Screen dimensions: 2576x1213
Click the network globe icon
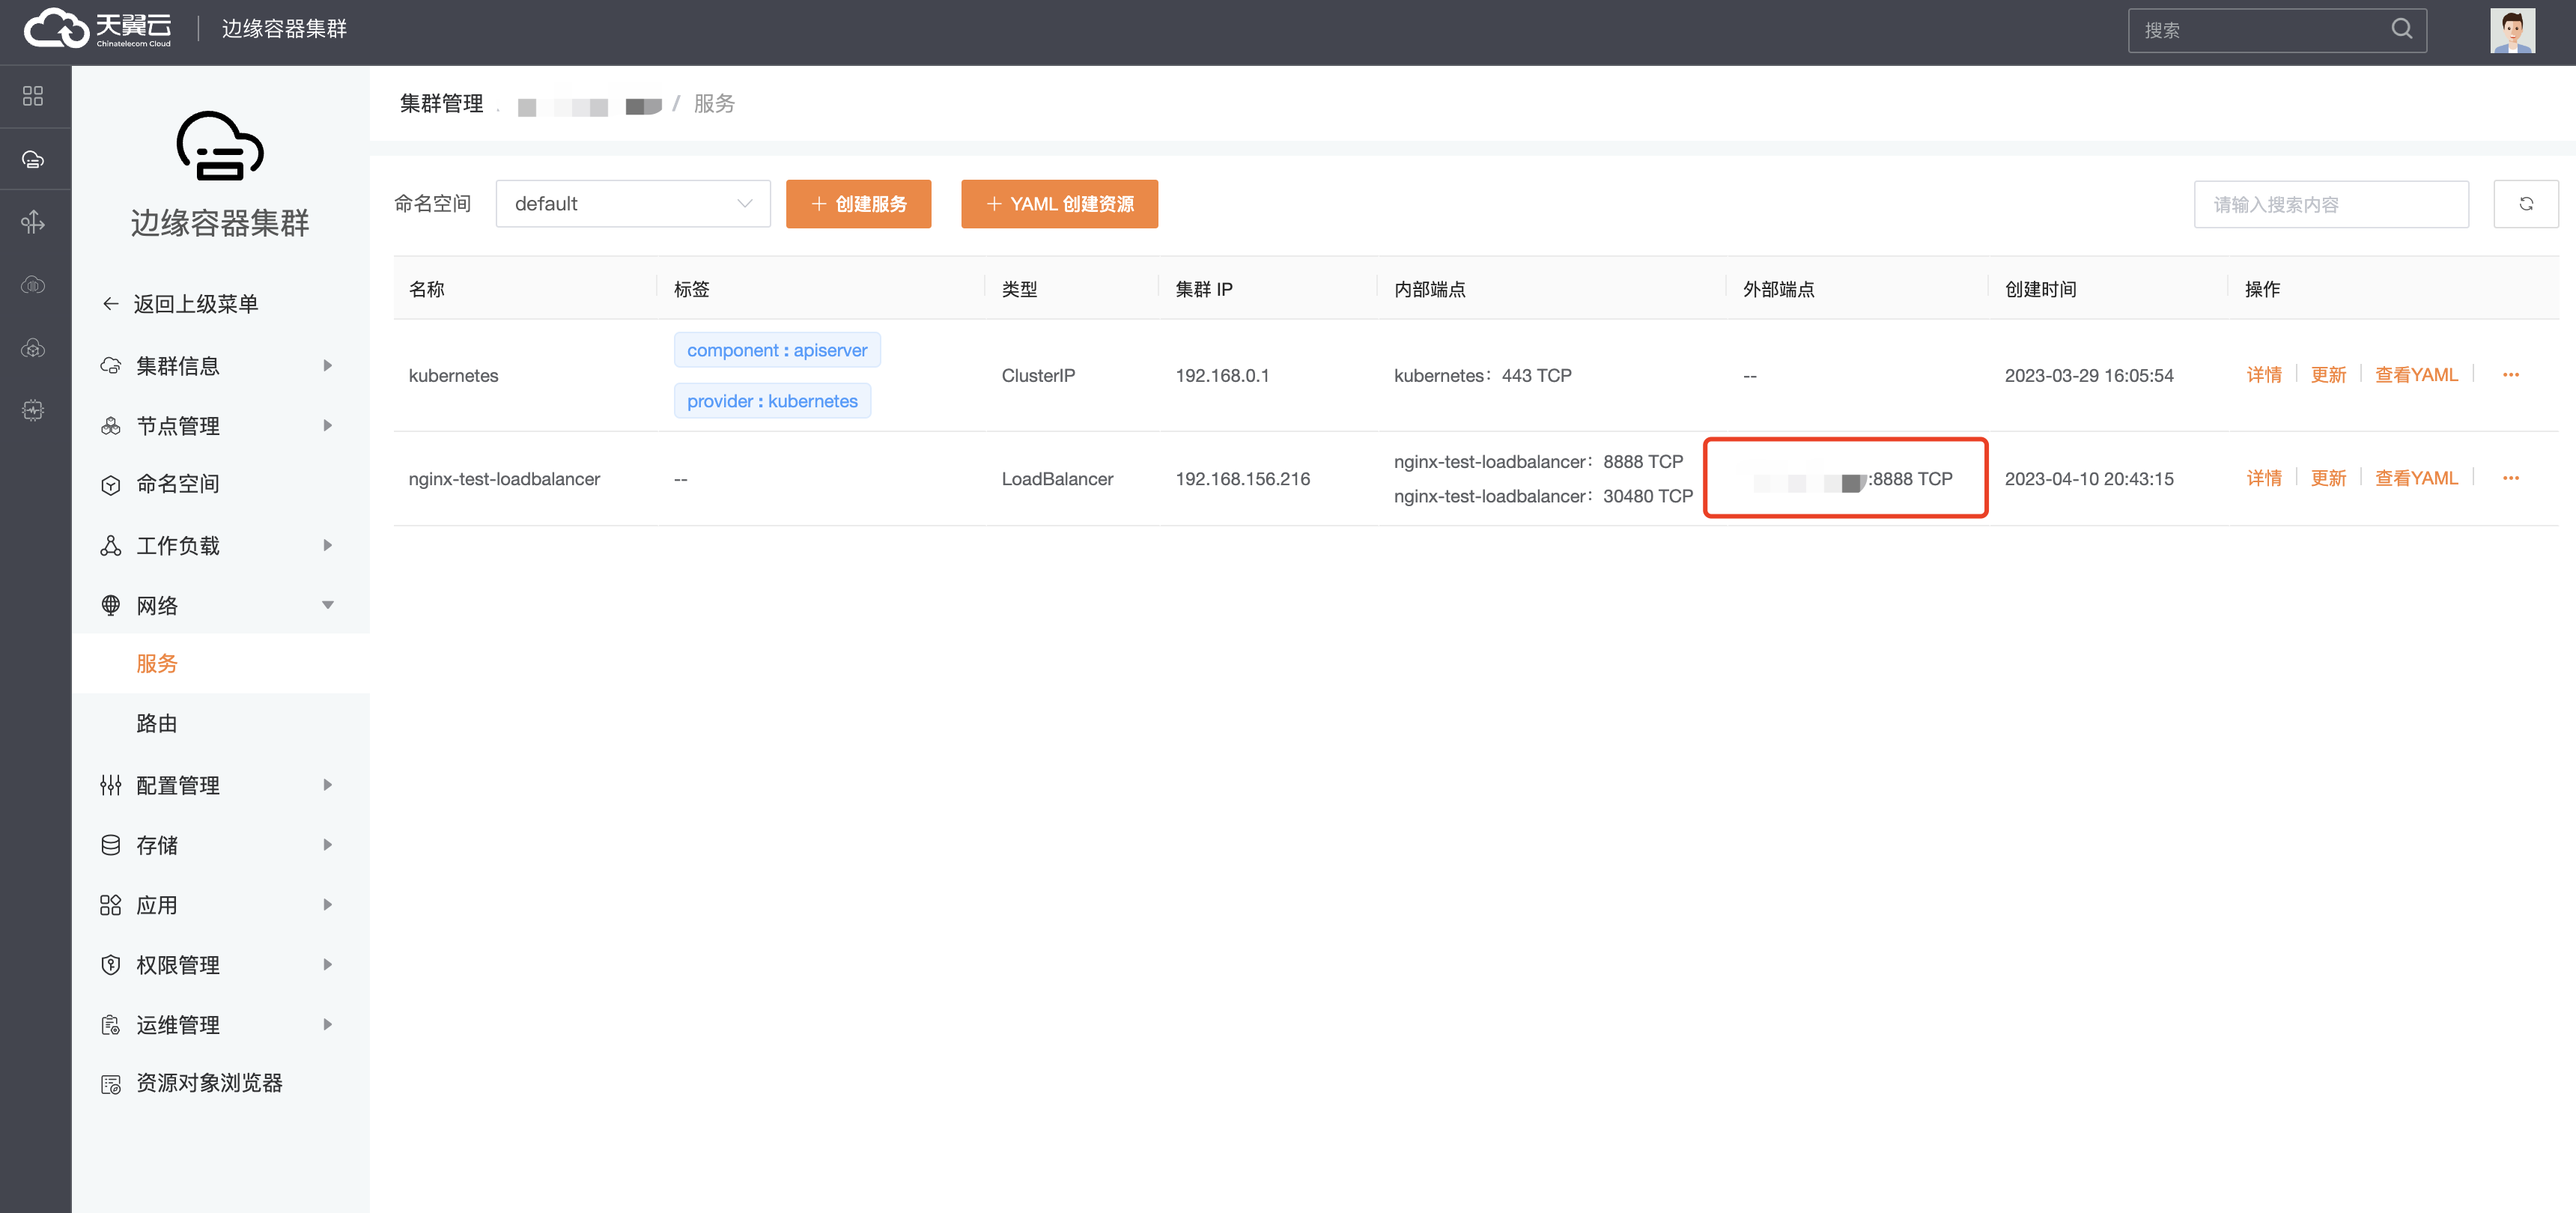click(111, 605)
